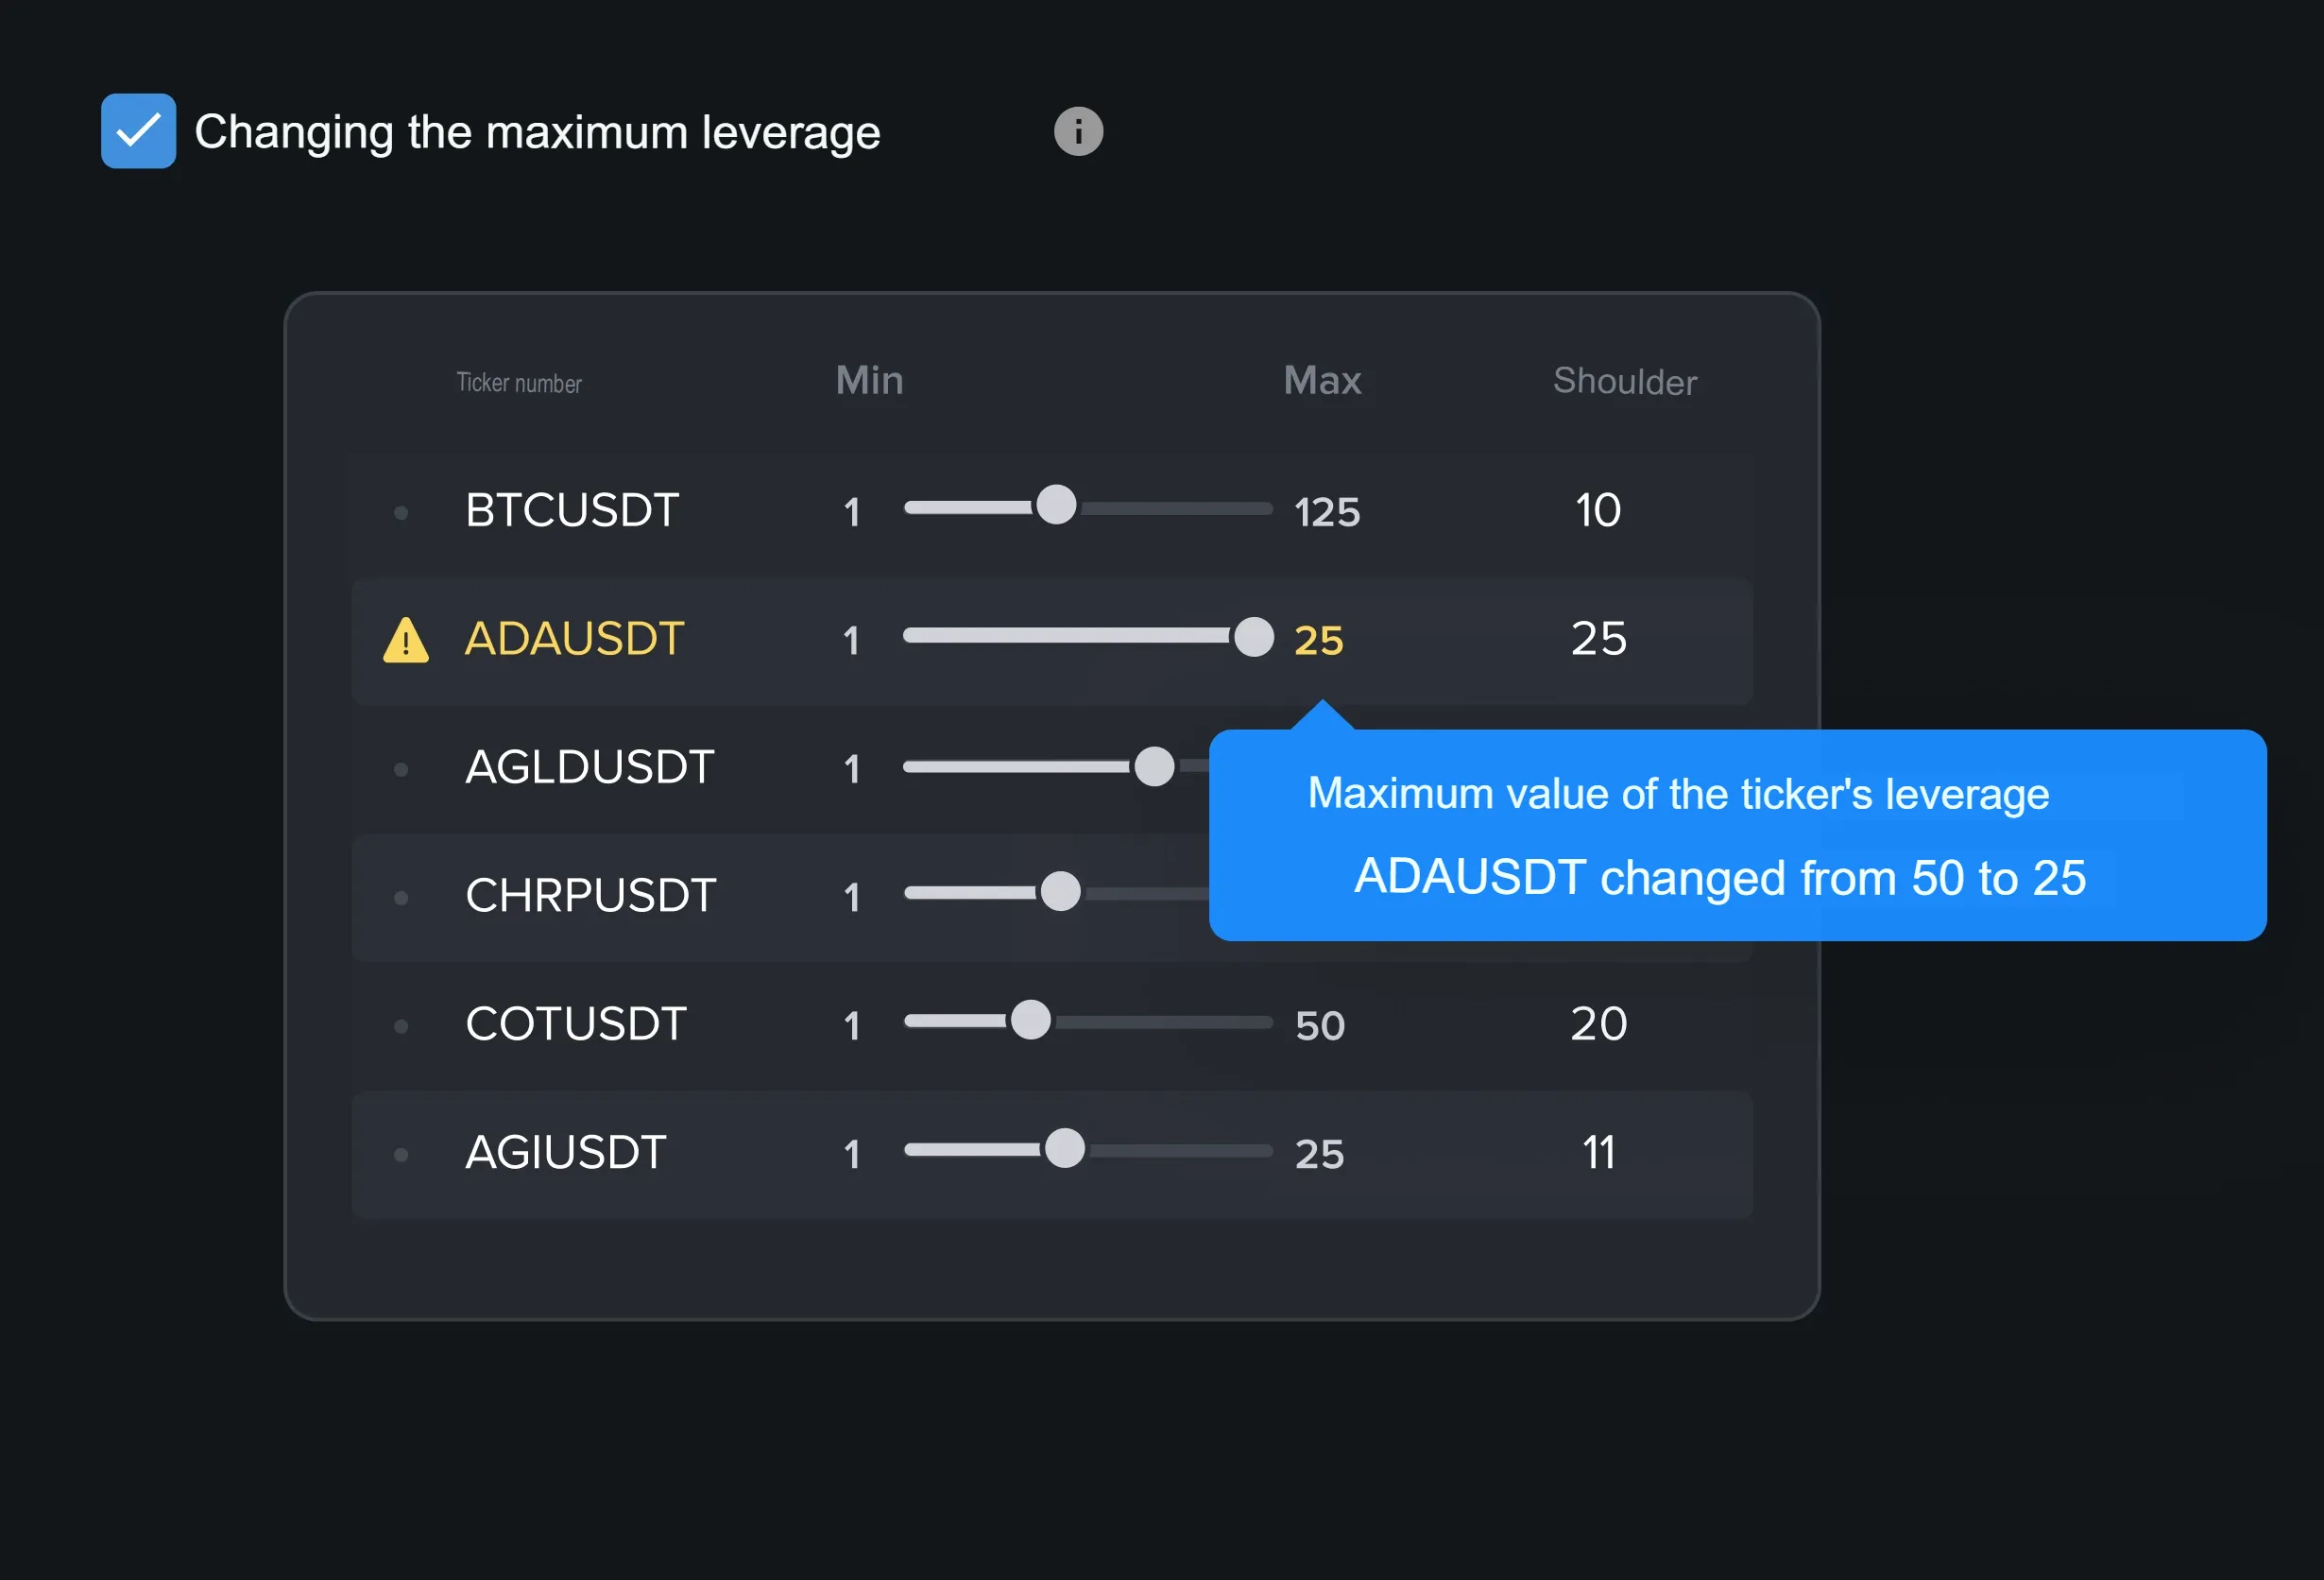
Task: Select the BTCUSDT ticker name
Action: [572, 510]
